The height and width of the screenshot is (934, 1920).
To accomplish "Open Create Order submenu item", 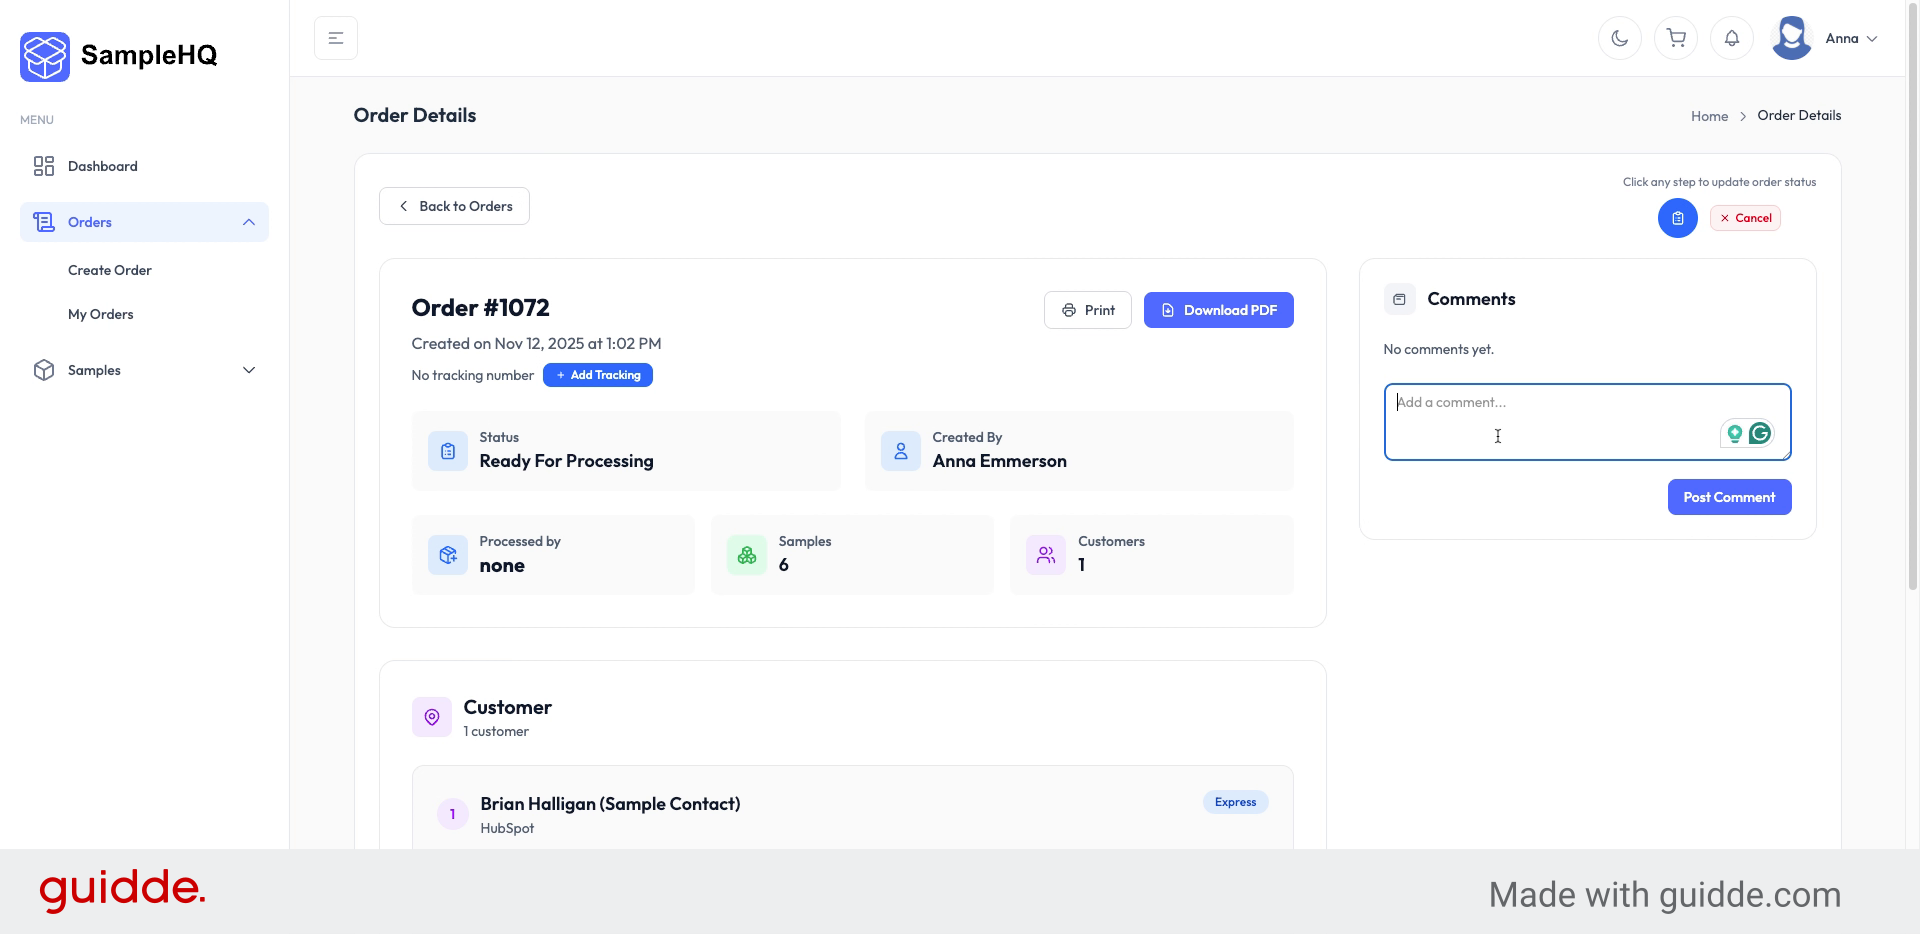I will [110, 270].
